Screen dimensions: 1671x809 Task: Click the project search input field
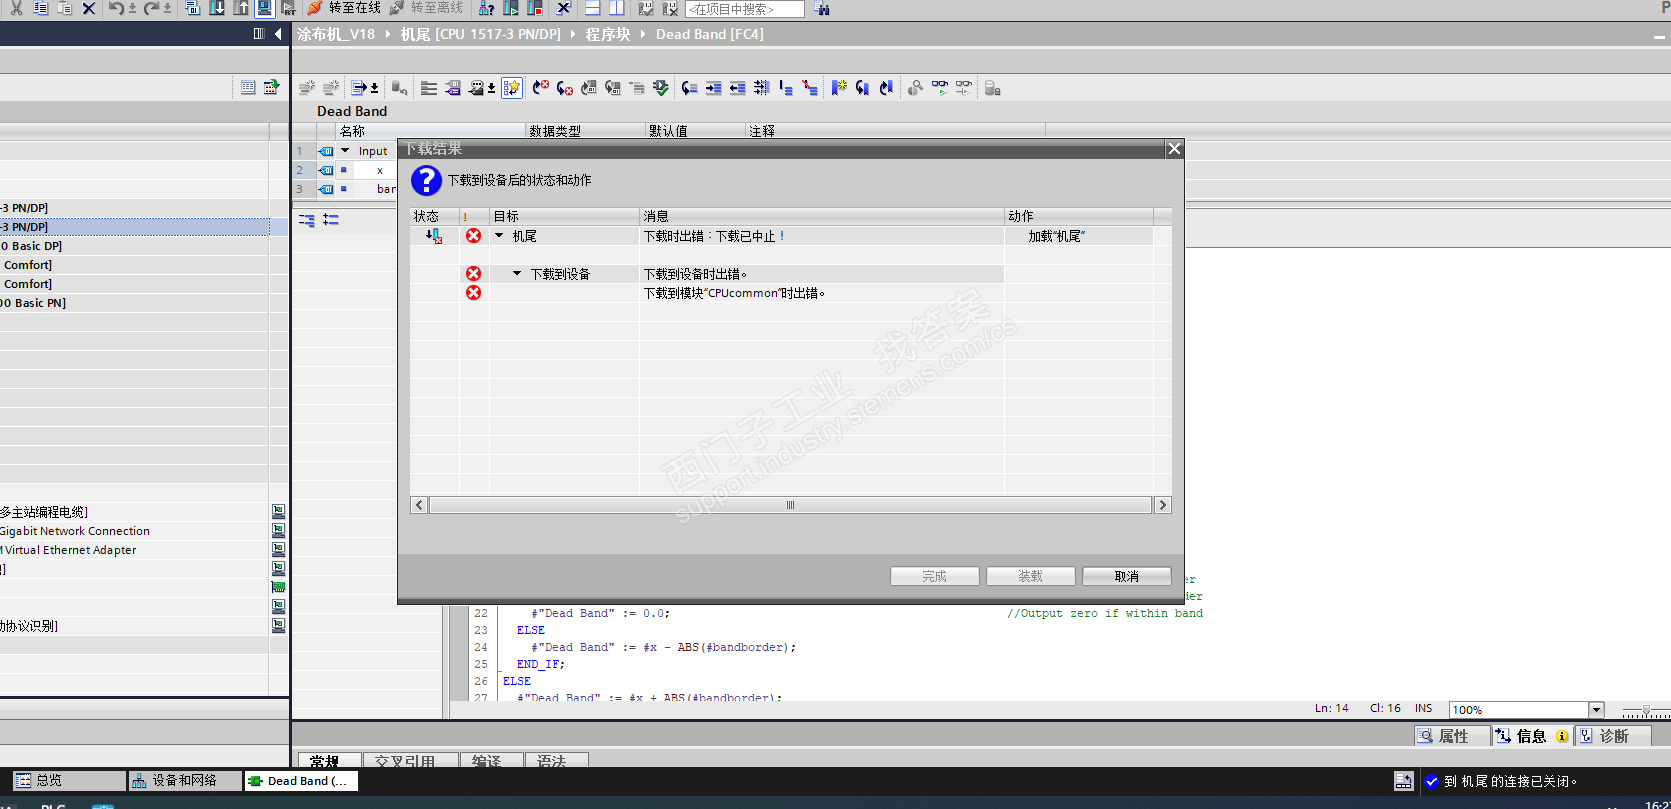coord(745,9)
